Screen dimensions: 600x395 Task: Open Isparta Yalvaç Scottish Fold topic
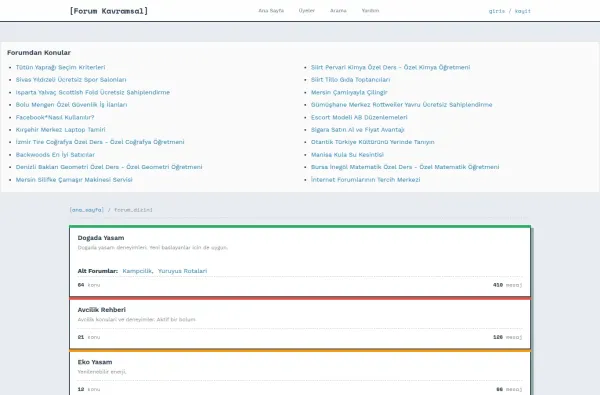point(93,92)
